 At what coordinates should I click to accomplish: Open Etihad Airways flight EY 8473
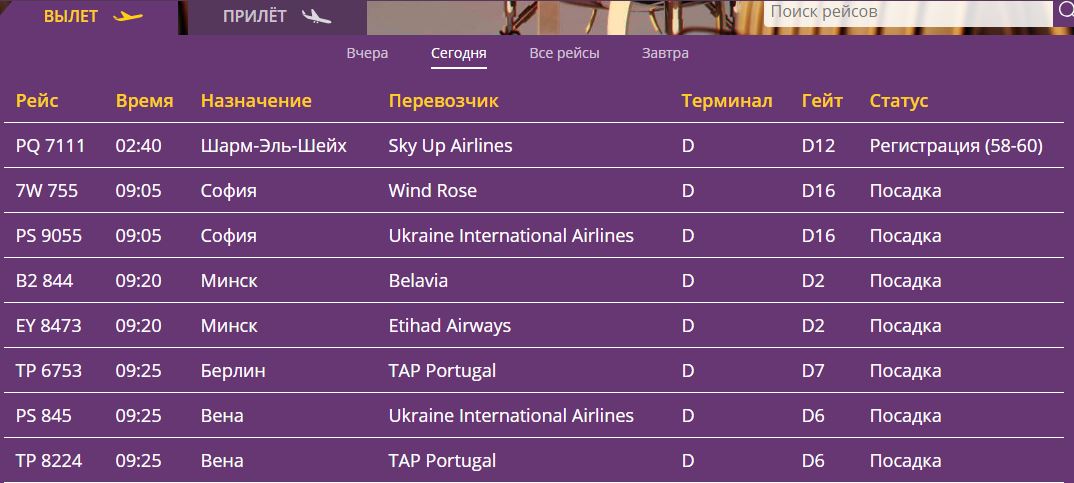pyautogui.click(x=49, y=326)
